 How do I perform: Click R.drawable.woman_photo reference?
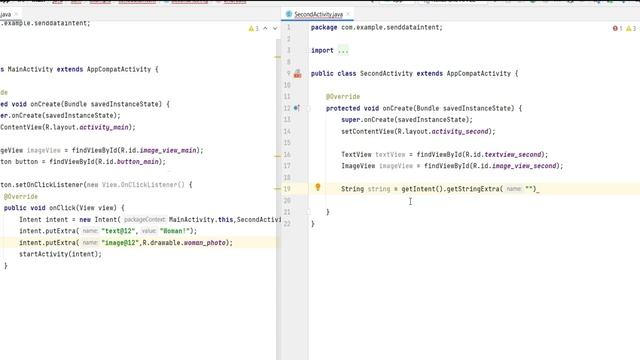[x=184, y=243]
